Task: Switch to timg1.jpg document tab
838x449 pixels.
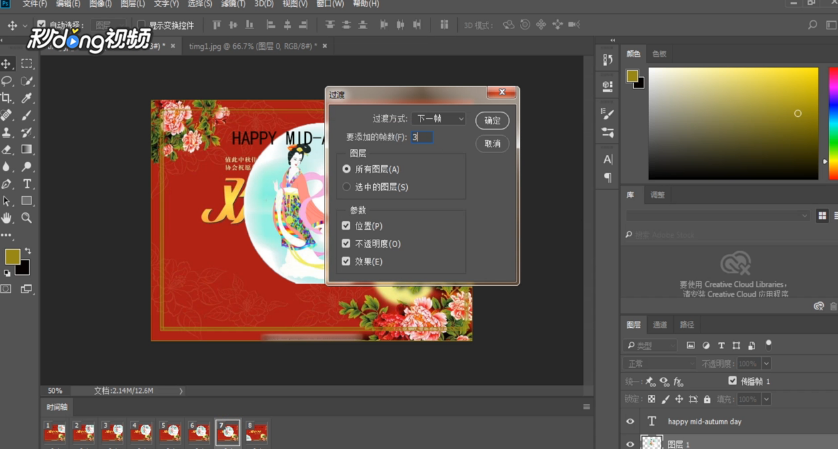Action: (253, 46)
